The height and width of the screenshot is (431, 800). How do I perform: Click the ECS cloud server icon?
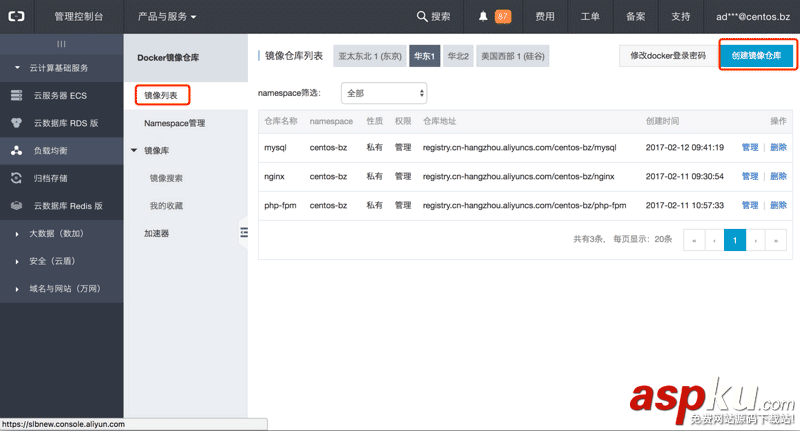[16, 95]
